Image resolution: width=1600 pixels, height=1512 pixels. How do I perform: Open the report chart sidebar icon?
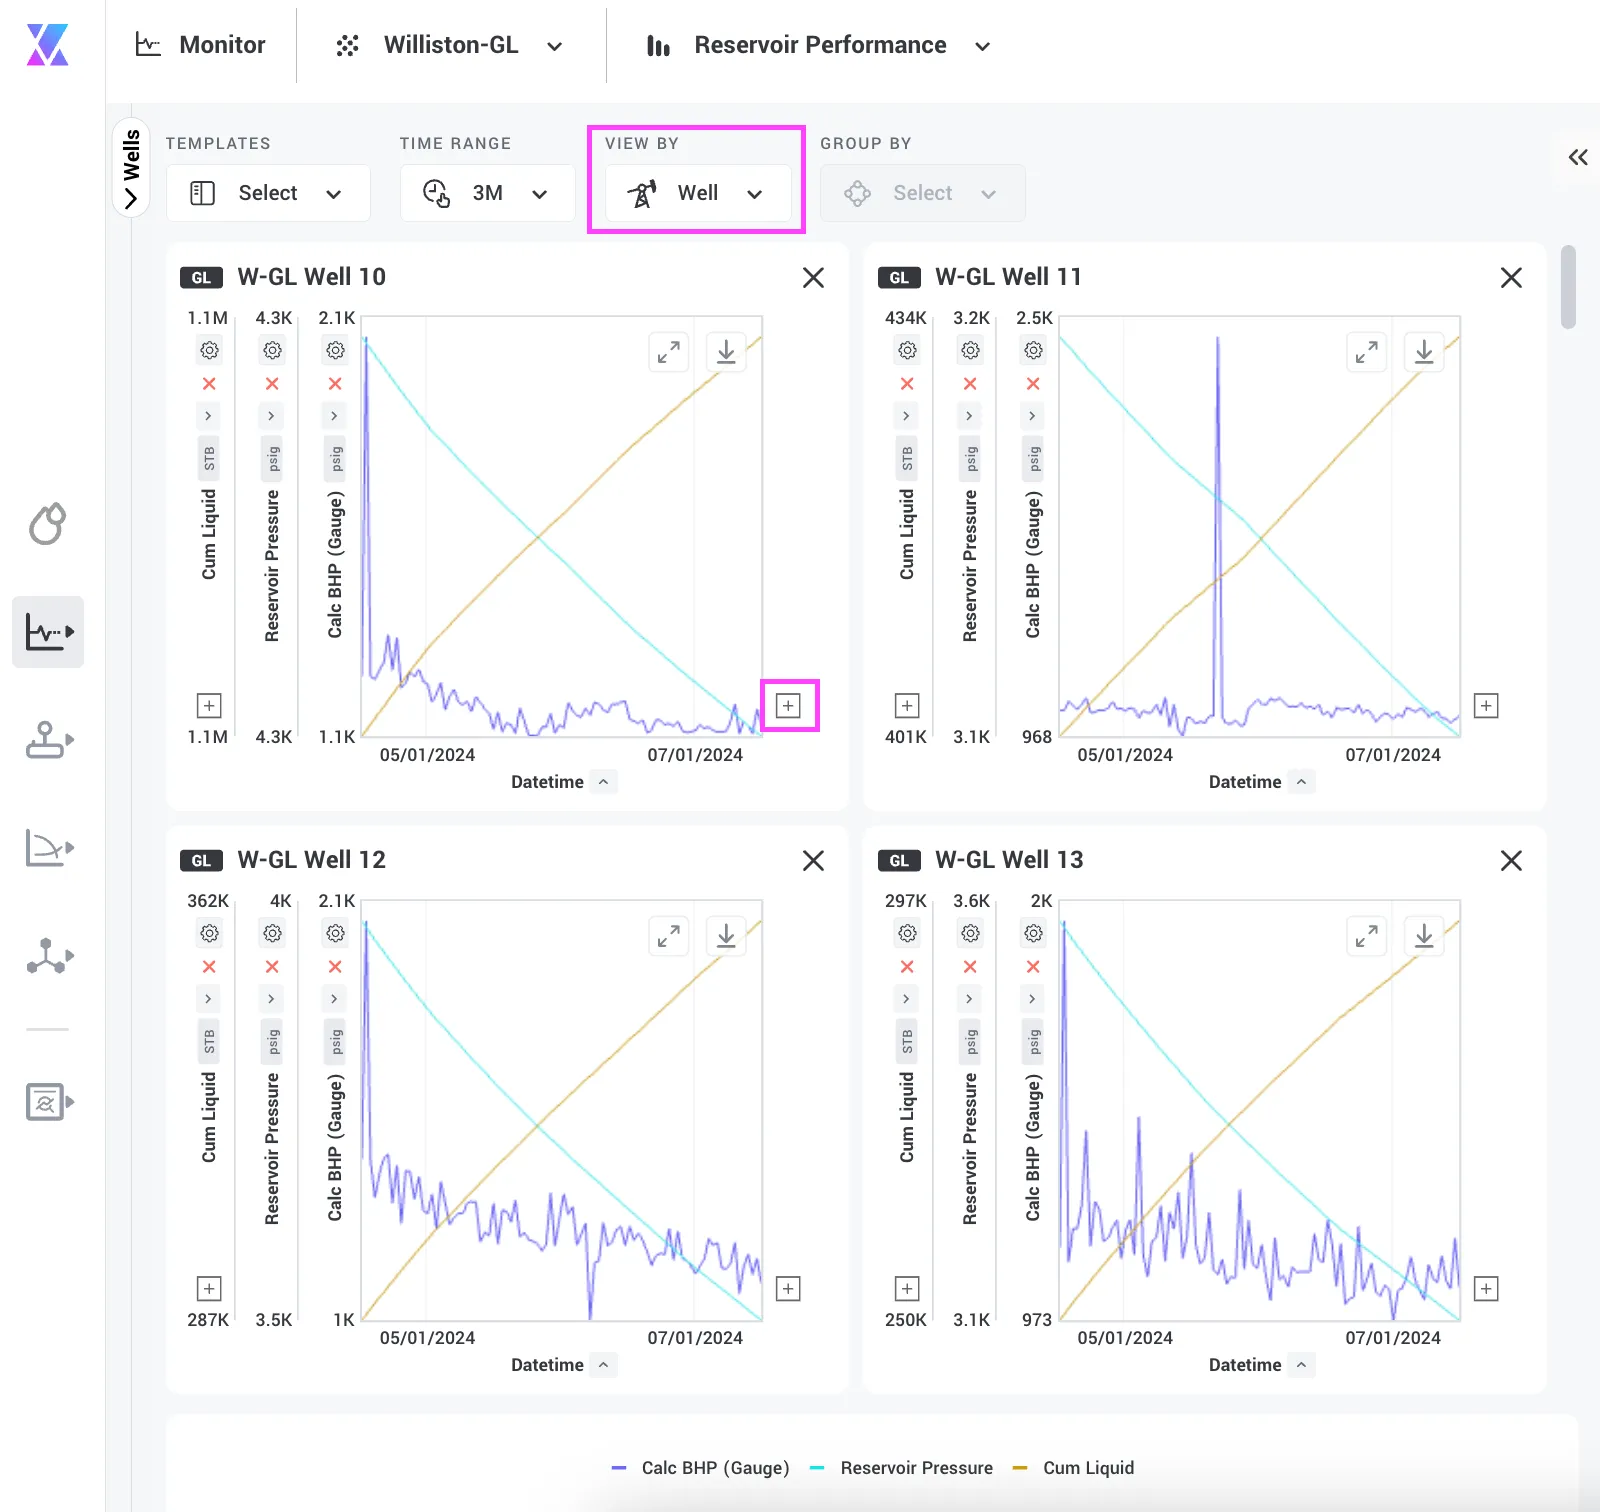[48, 1102]
